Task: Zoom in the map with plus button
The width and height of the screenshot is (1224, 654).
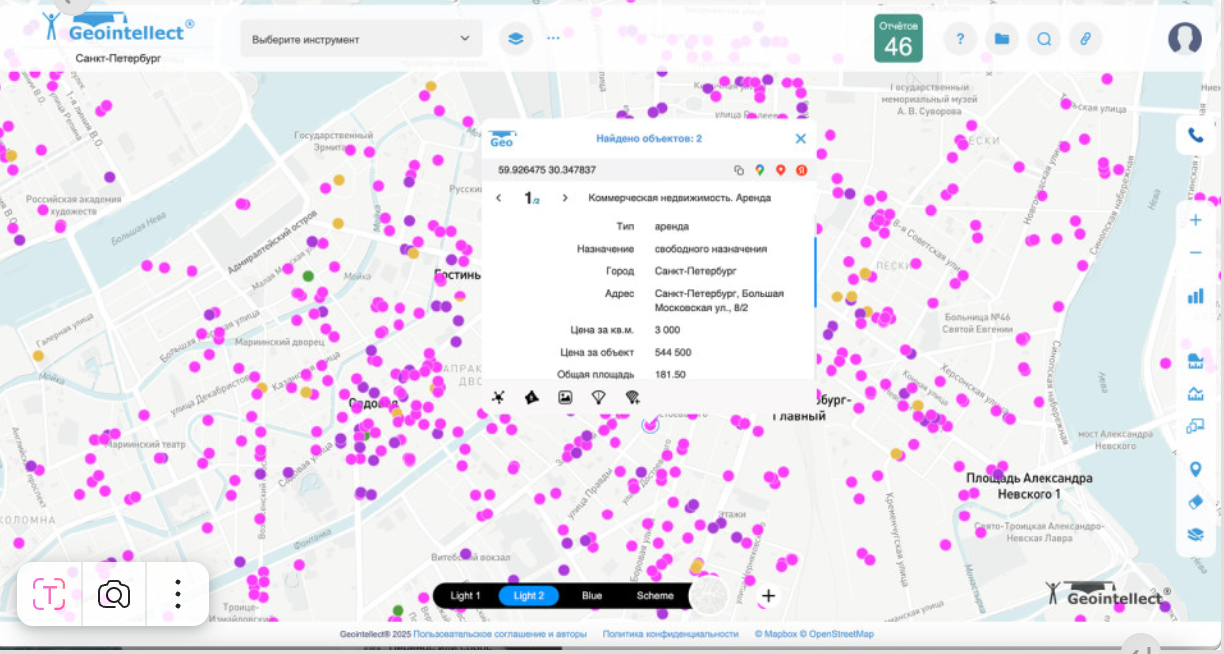Action: [x=1195, y=220]
